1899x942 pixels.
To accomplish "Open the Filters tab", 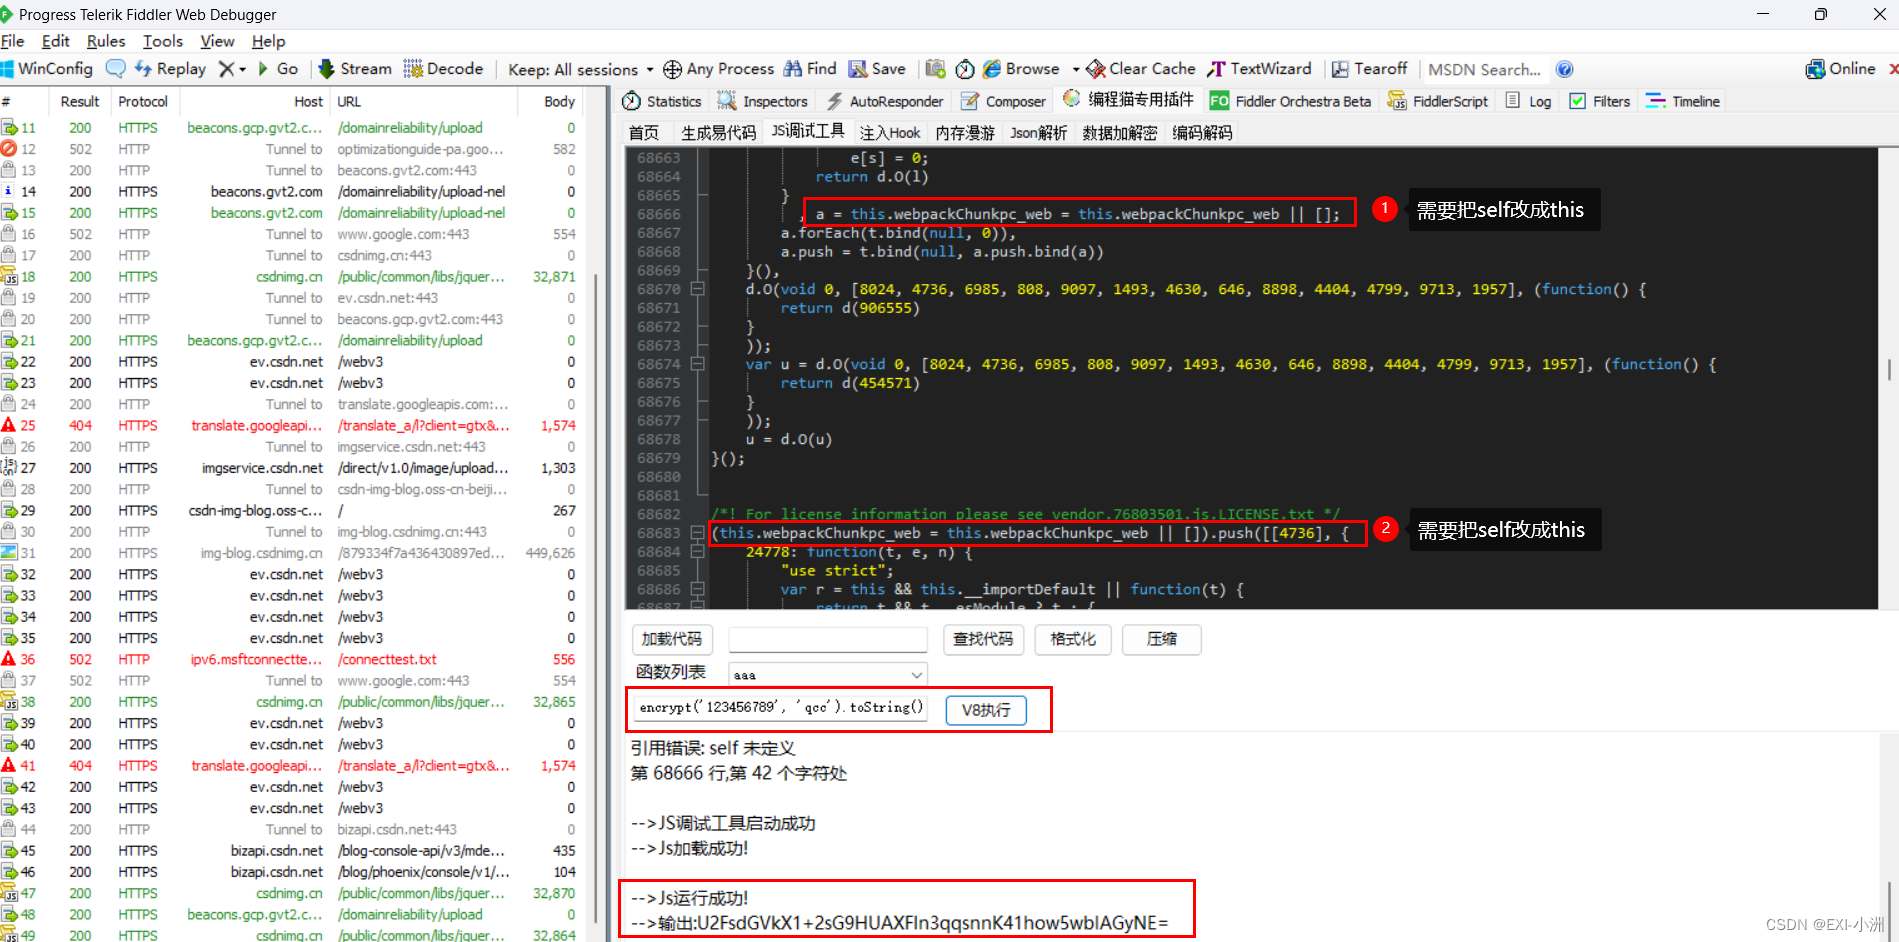I will [1600, 101].
